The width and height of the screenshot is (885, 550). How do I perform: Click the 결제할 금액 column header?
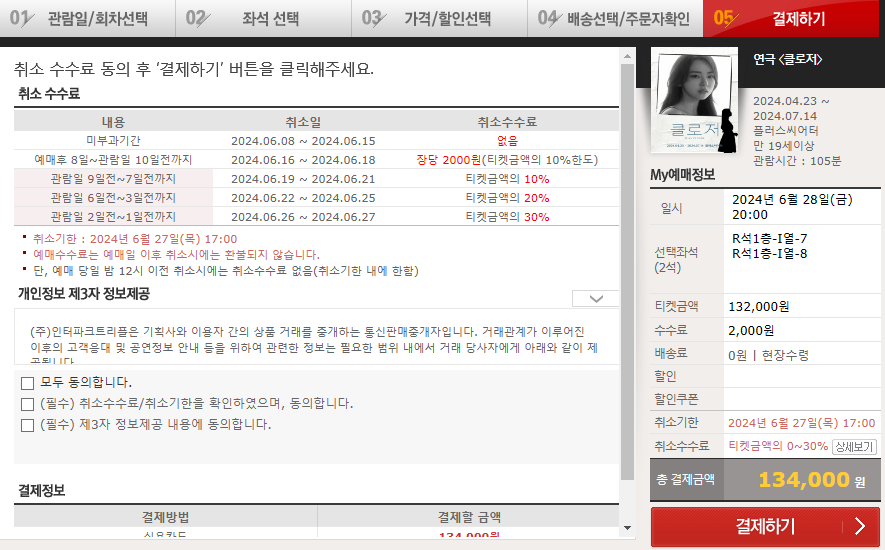click(469, 517)
